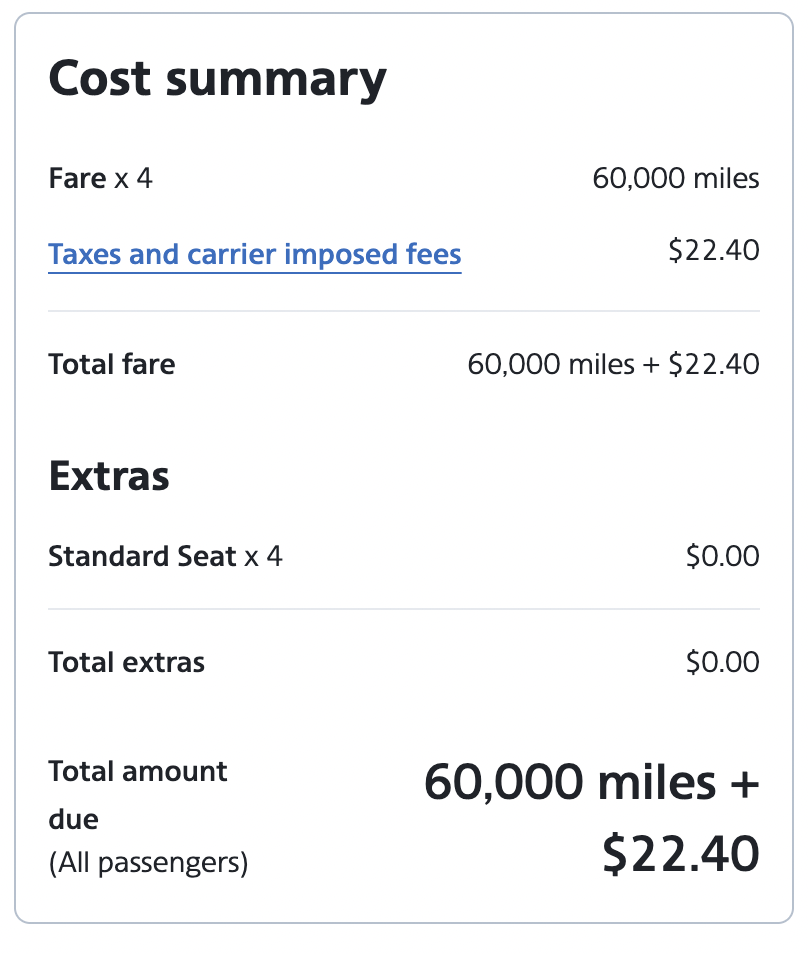The image size is (808, 954).
Task: Click the divider line below Standard Seat row
Action: pyautogui.click(x=404, y=609)
